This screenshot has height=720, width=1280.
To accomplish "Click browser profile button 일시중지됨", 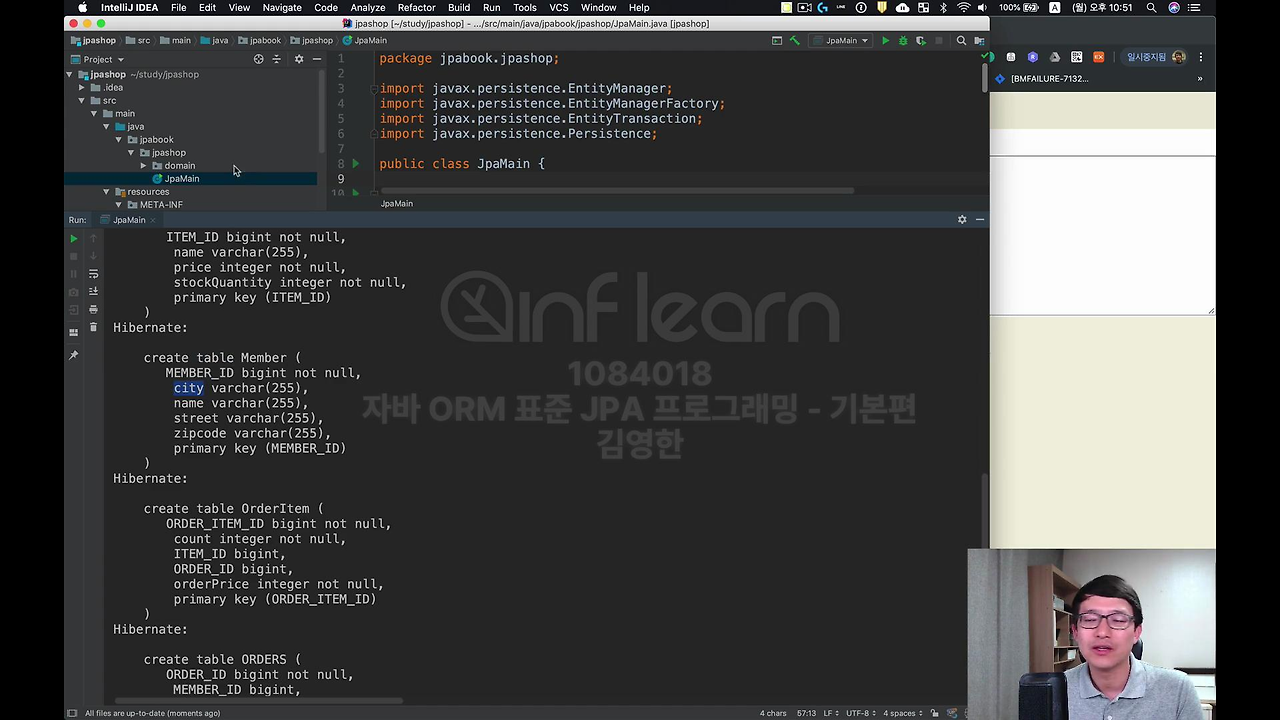I will coord(1156,57).
